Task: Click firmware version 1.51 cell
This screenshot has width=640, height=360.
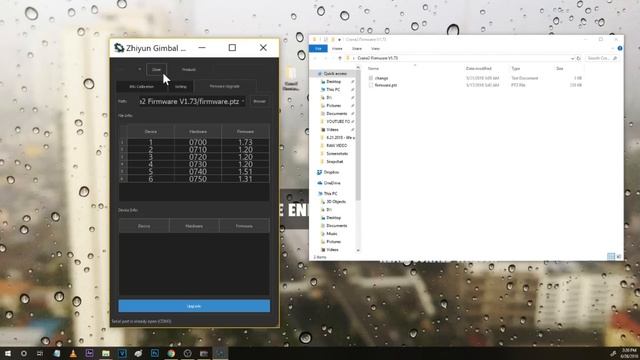Action: click(245, 172)
